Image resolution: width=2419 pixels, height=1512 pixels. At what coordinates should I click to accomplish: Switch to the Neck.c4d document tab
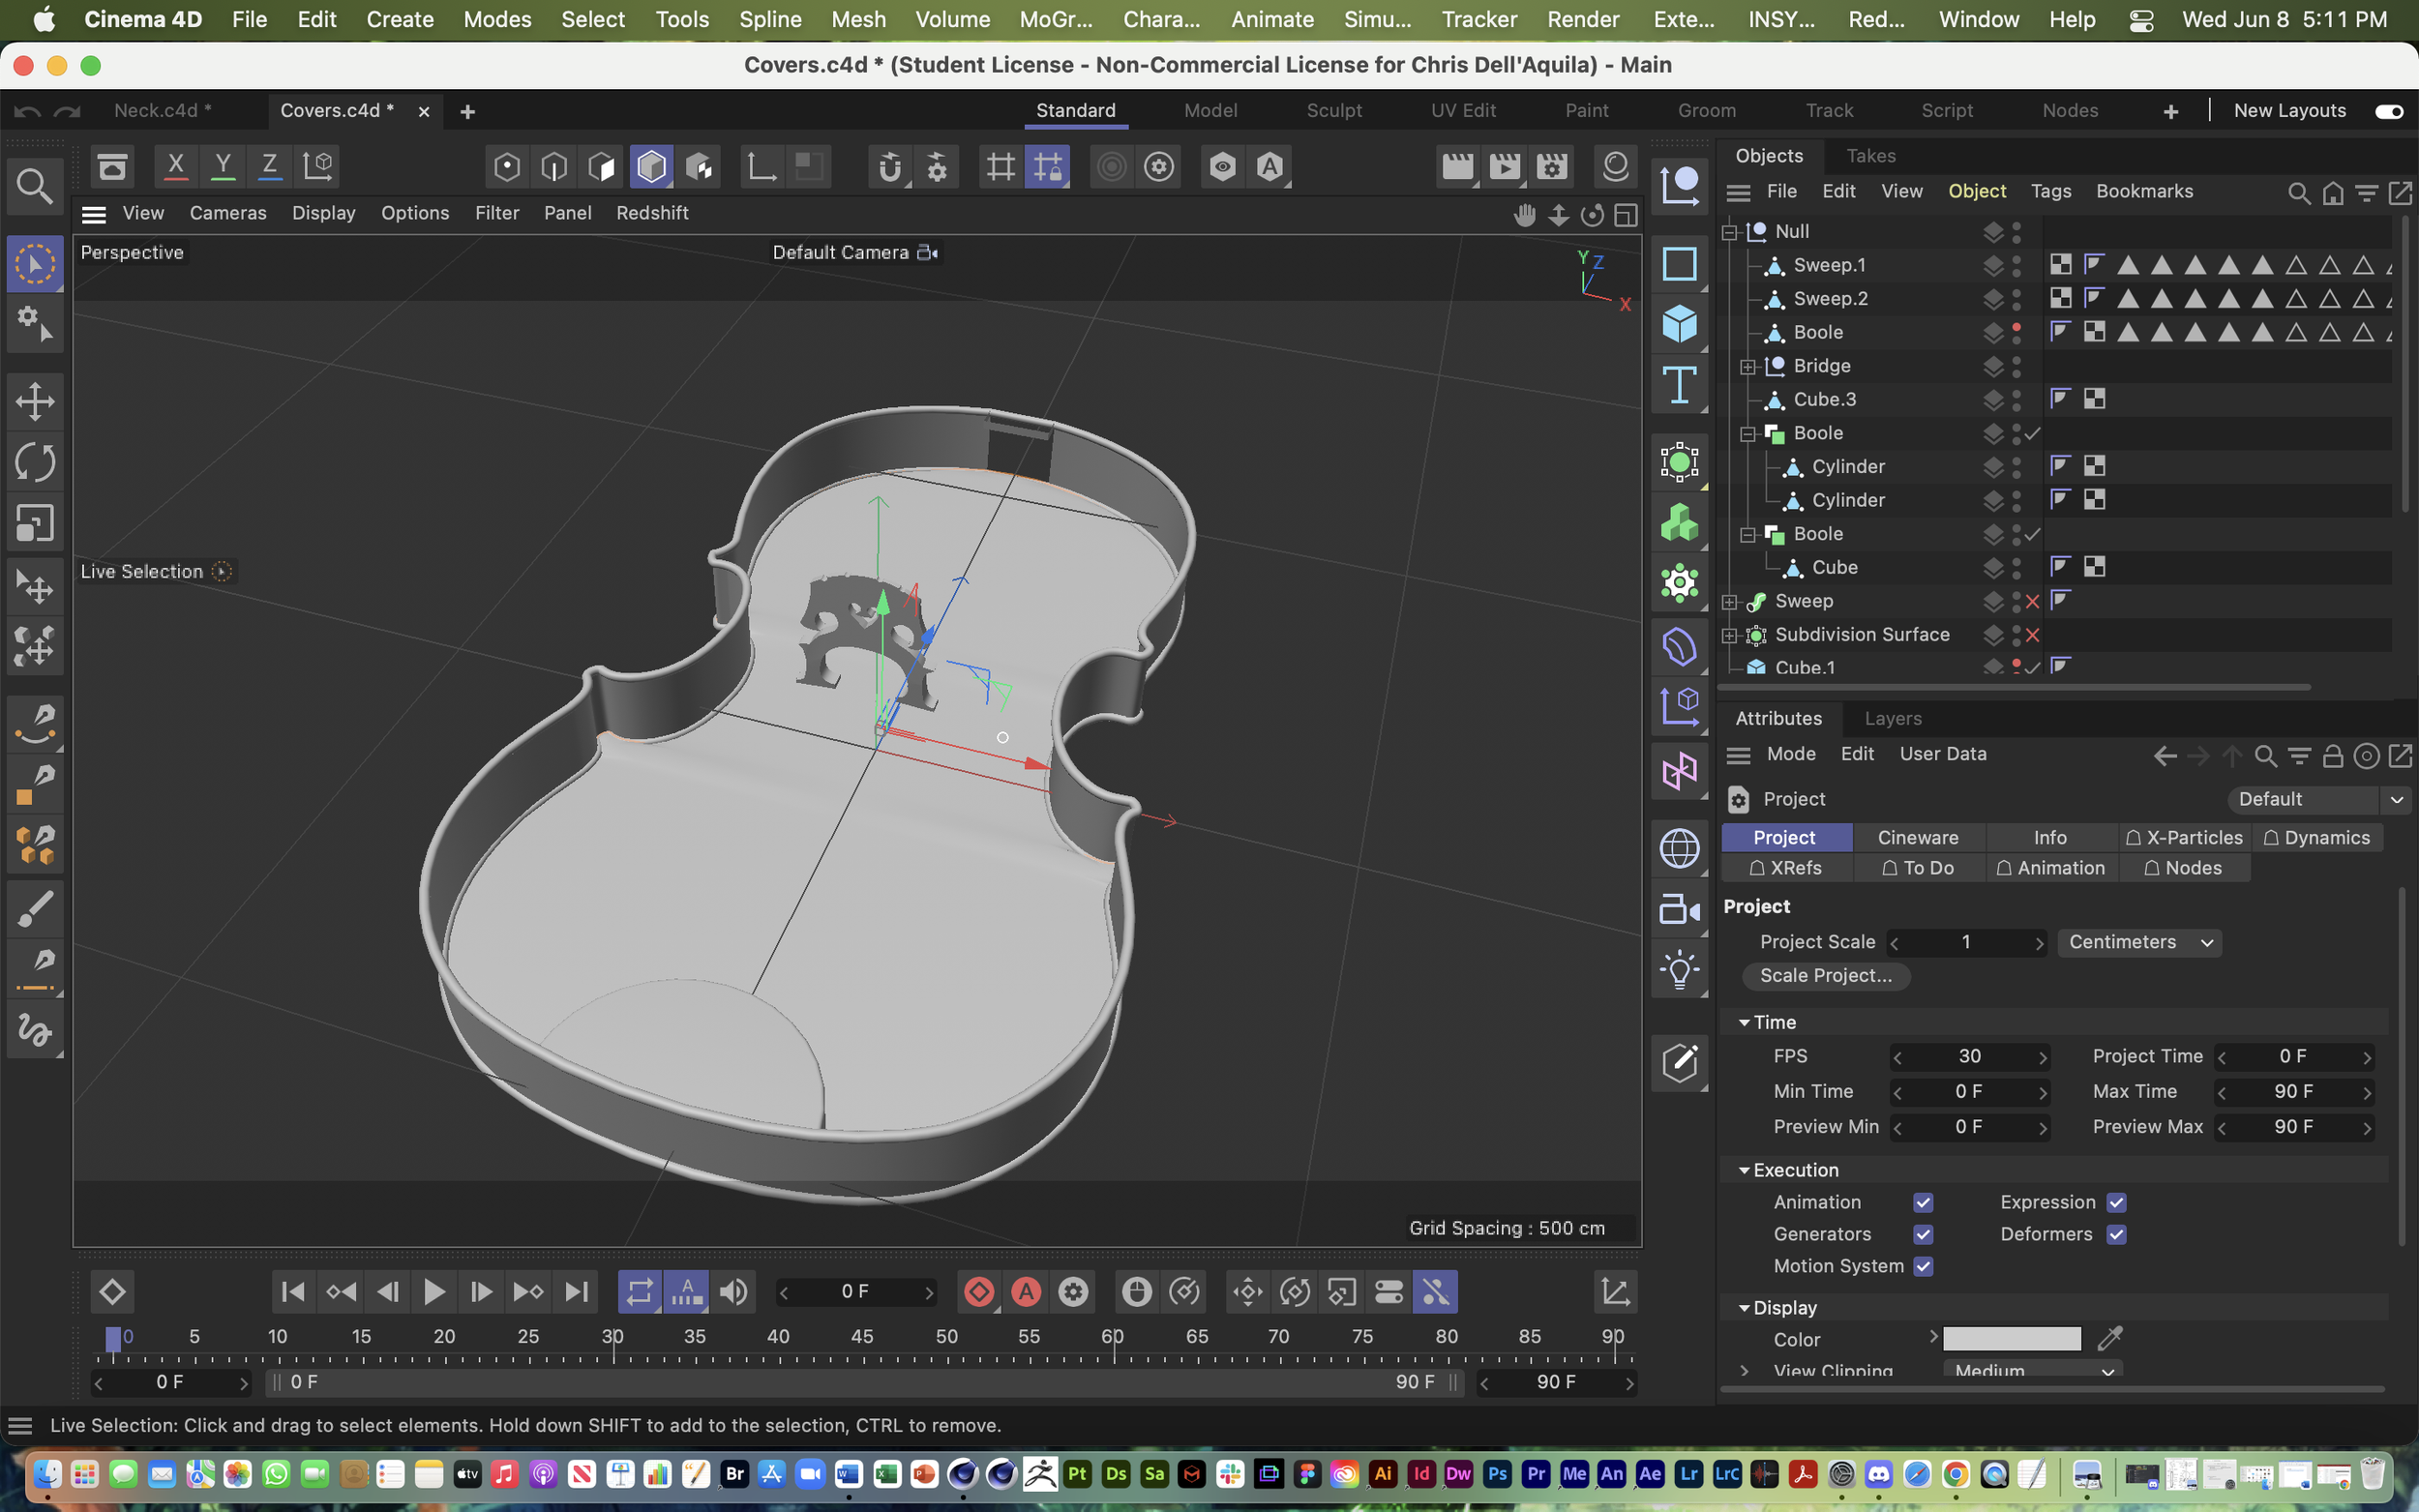pos(163,111)
